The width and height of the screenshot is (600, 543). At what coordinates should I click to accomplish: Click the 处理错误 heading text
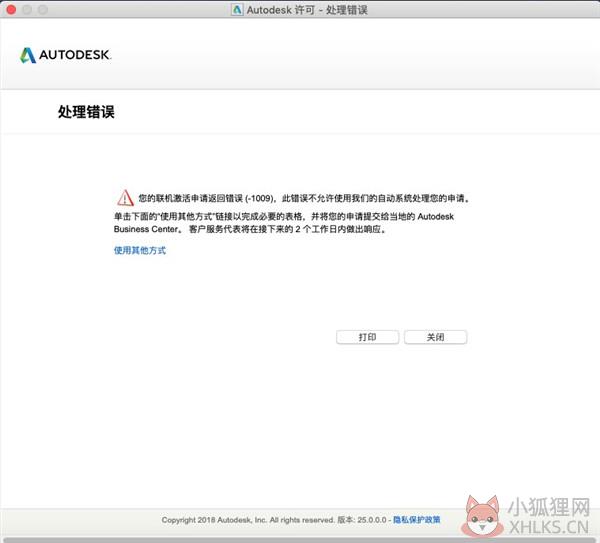86,112
